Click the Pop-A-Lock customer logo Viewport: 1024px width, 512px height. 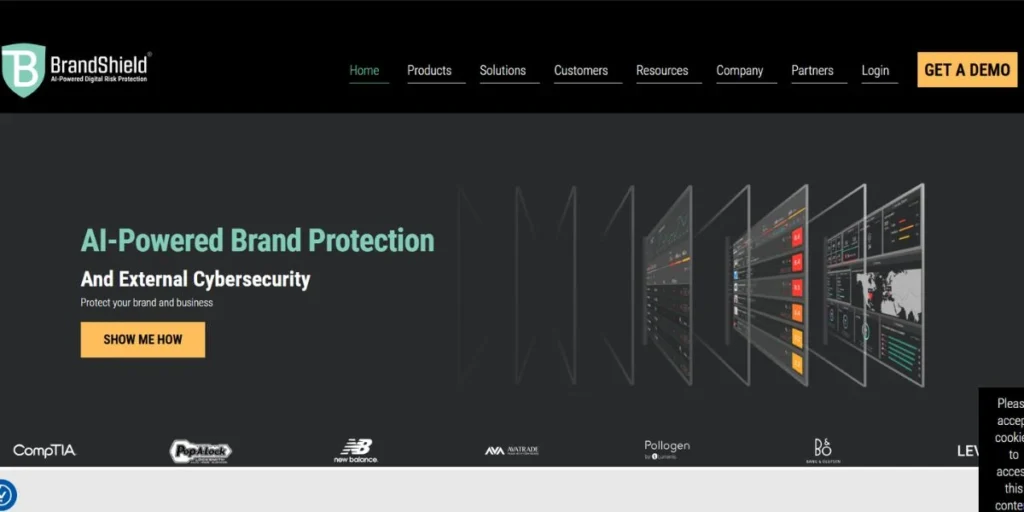pos(200,451)
